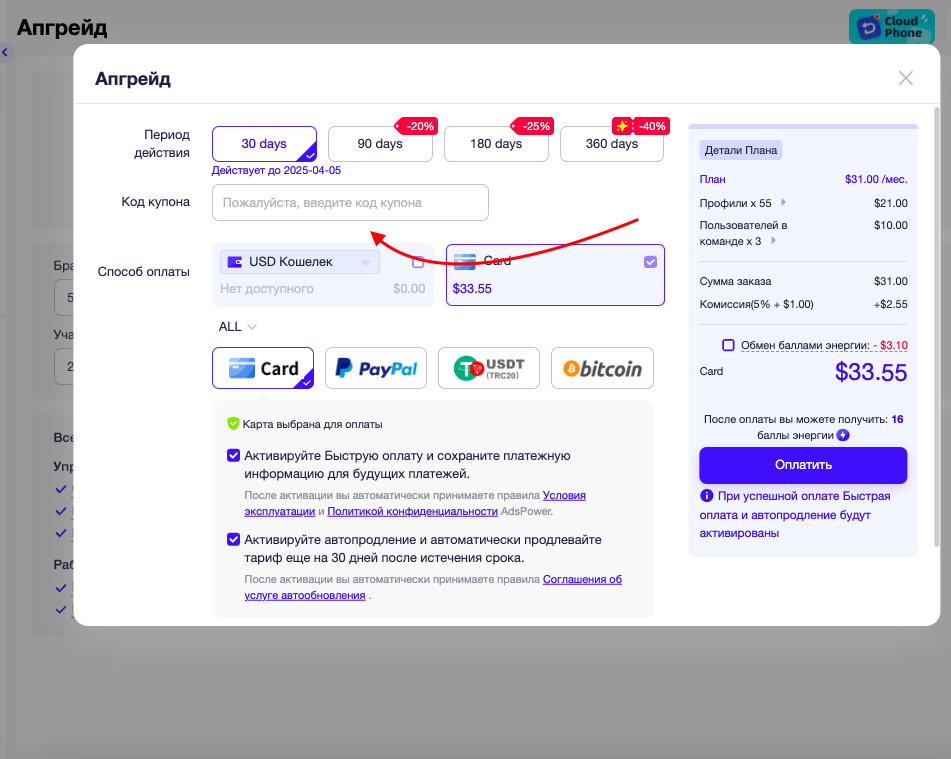
Task: Click the $33.55 total amount
Action: (x=871, y=372)
